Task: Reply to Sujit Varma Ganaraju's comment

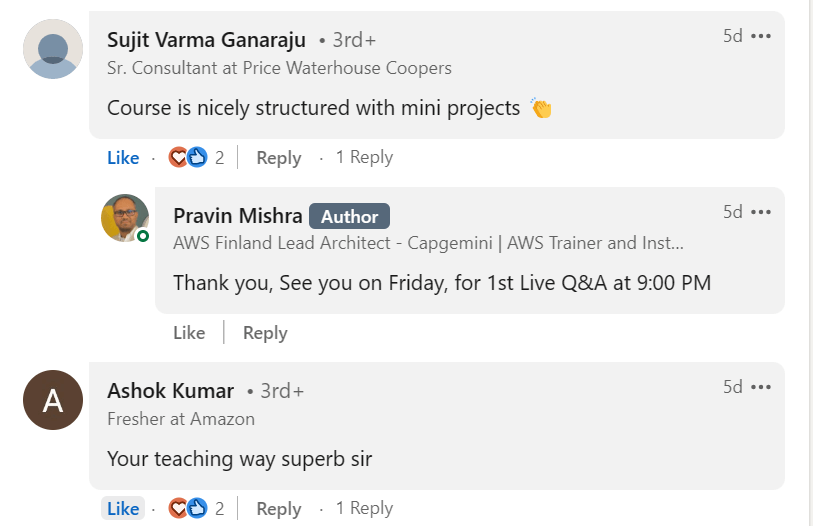Action: coord(278,158)
